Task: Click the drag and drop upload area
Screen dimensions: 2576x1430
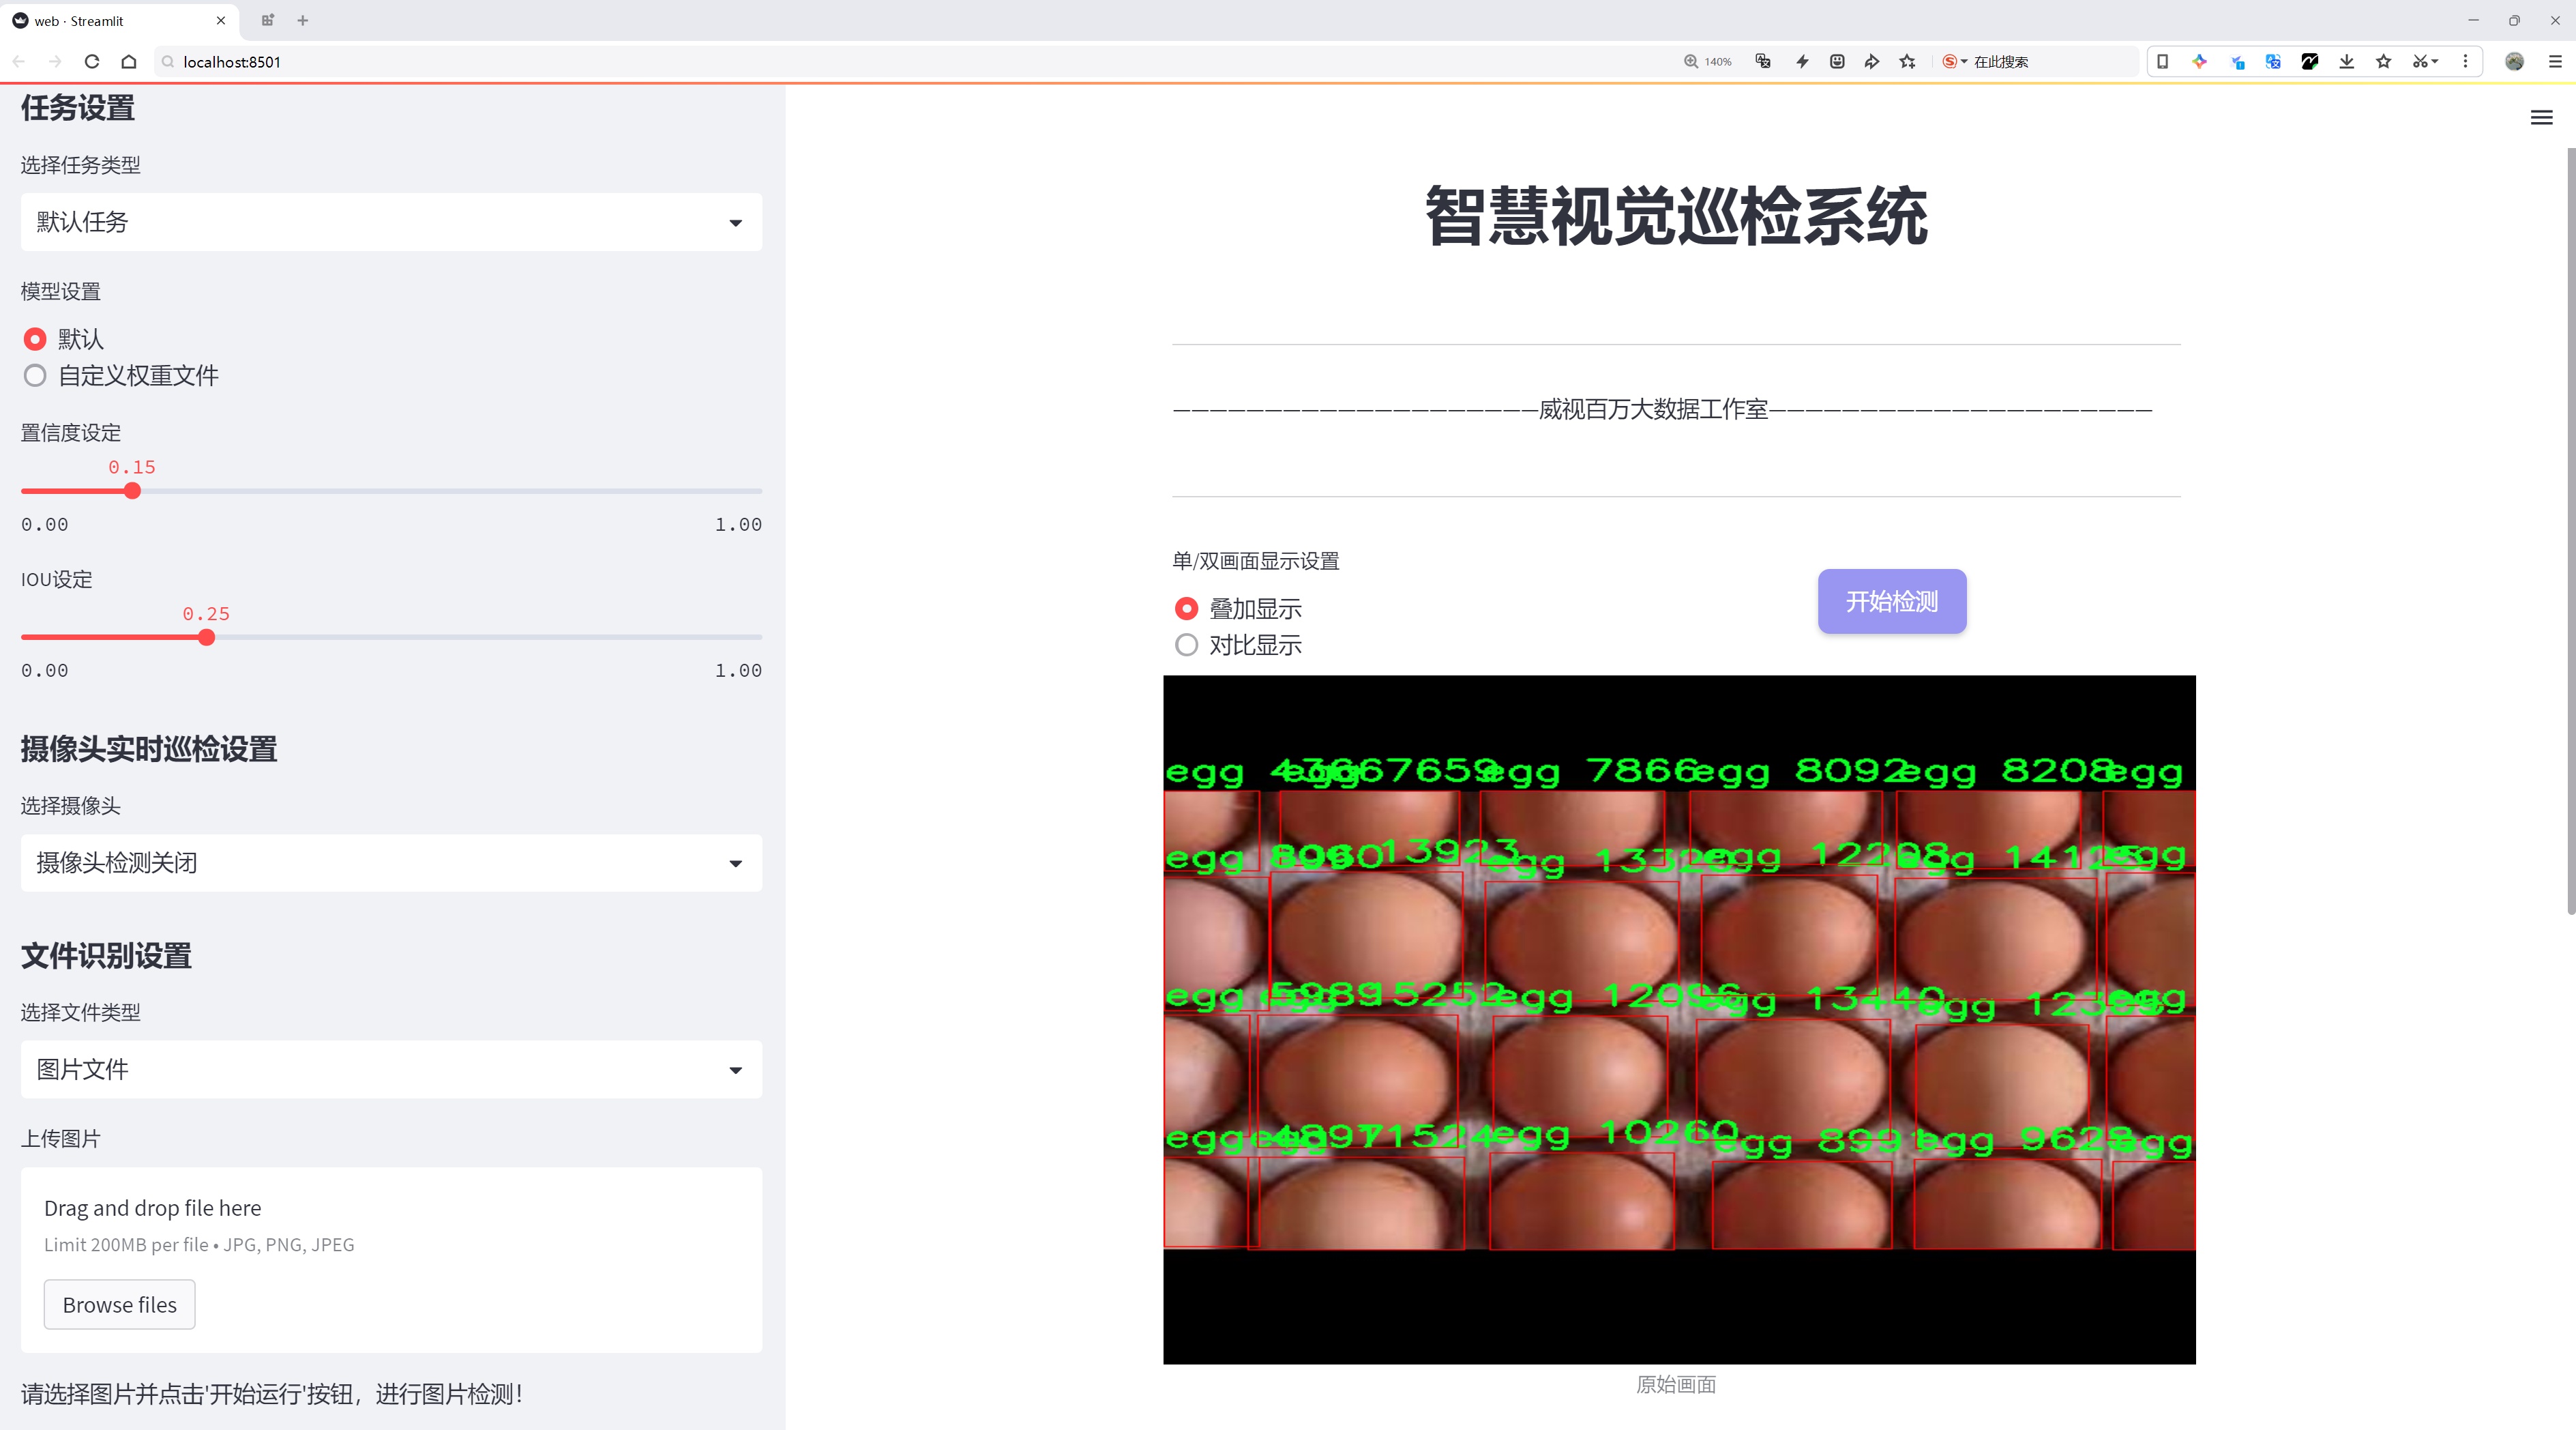Action: click(391, 1260)
